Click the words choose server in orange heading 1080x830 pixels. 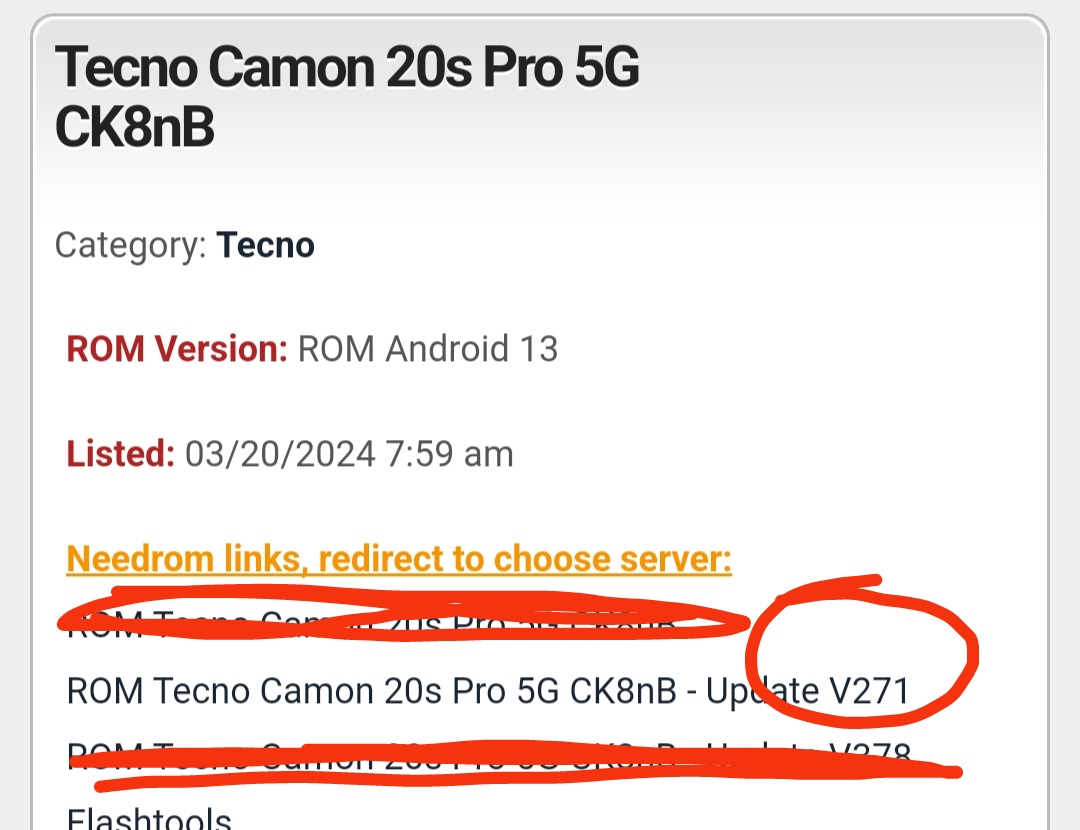613,559
